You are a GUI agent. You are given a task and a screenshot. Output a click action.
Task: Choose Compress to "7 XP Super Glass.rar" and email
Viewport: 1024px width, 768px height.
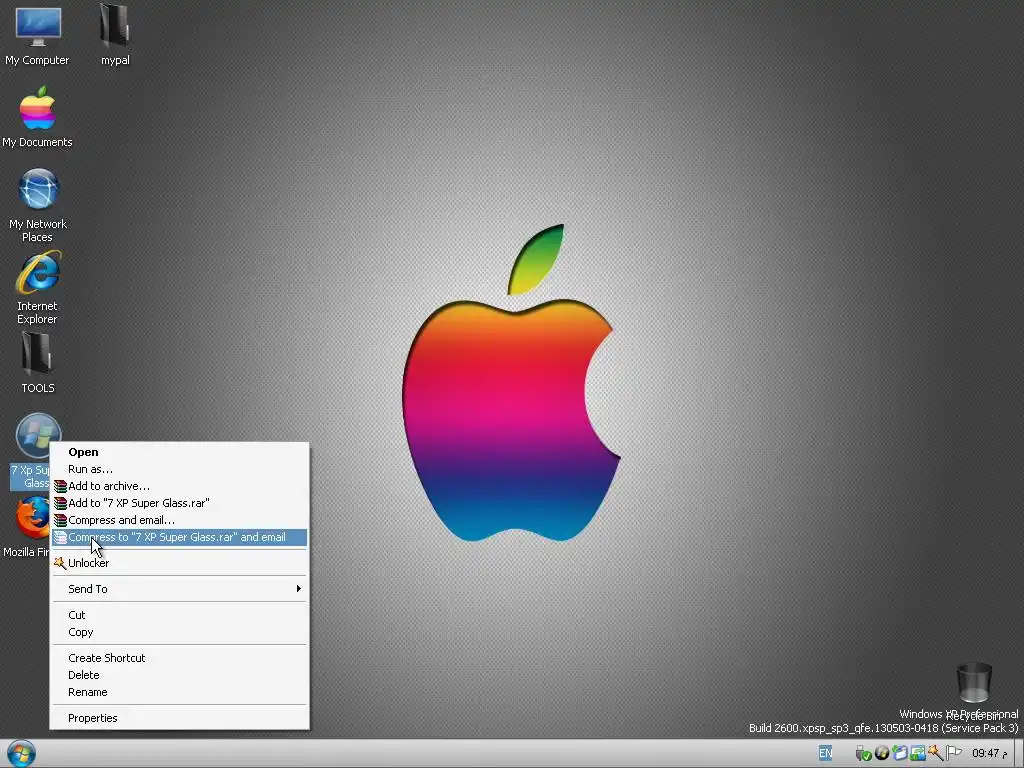(179, 537)
